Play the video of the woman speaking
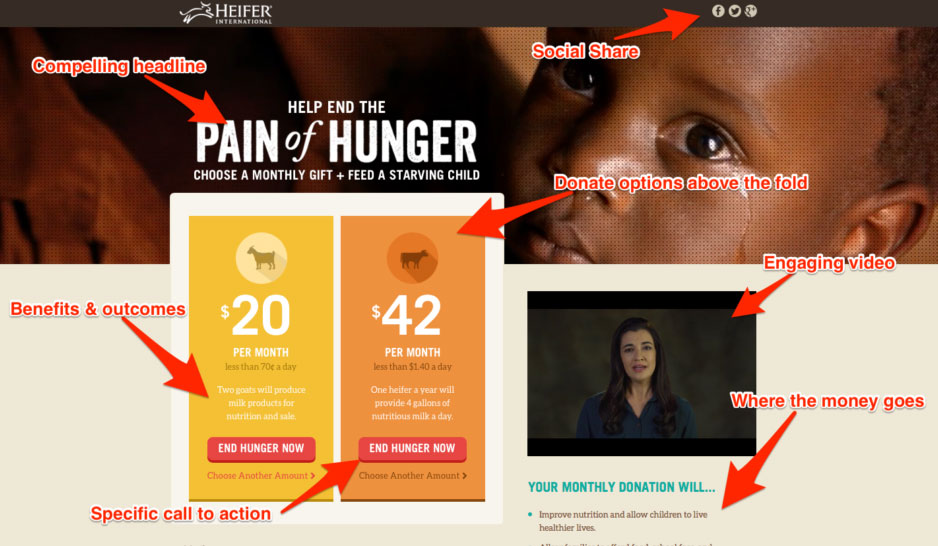 (x=641, y=374)
